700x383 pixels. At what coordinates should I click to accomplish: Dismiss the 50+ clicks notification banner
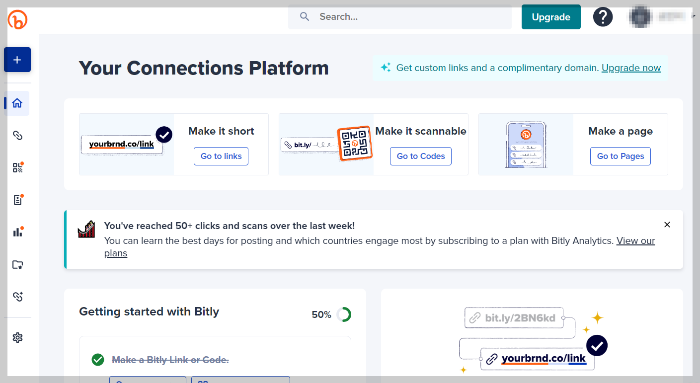click(x=667, y=225)
